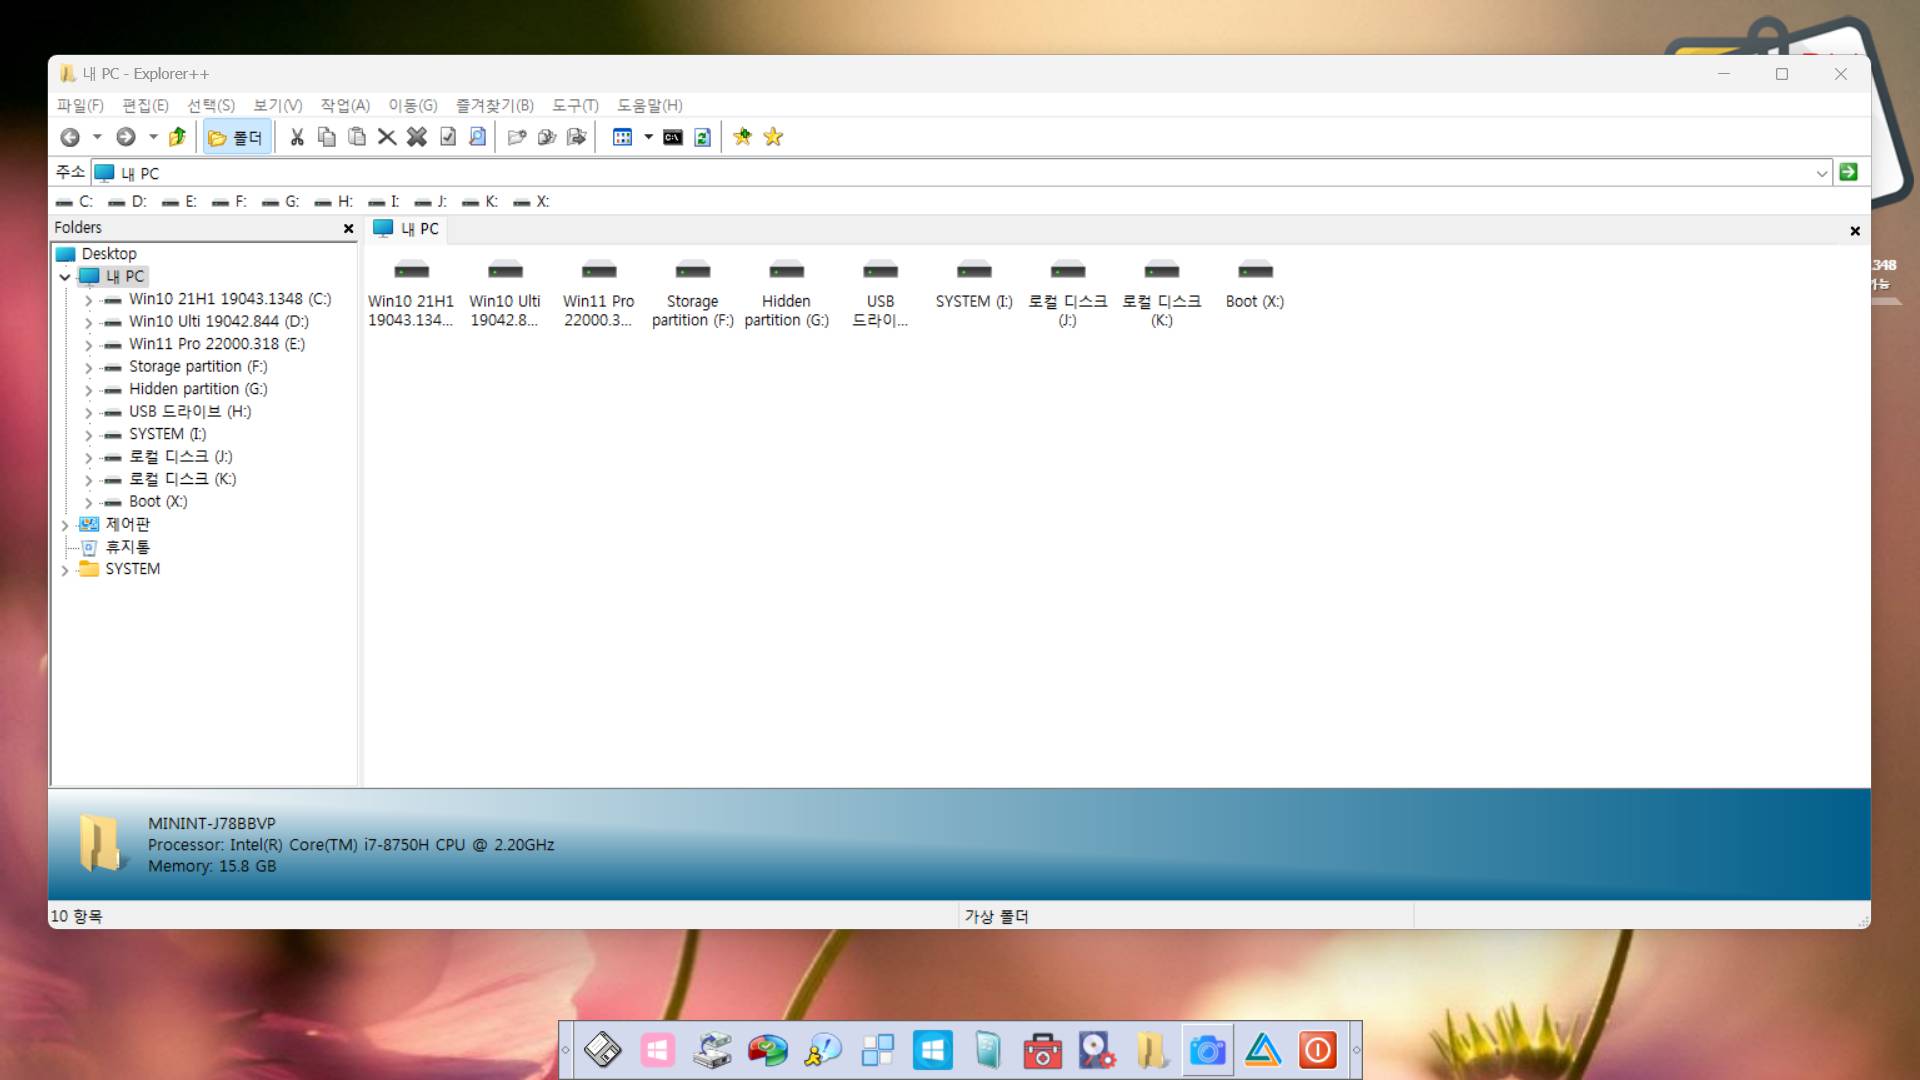
Task: Open the 파일(F) menu
Action: [80, 105]
